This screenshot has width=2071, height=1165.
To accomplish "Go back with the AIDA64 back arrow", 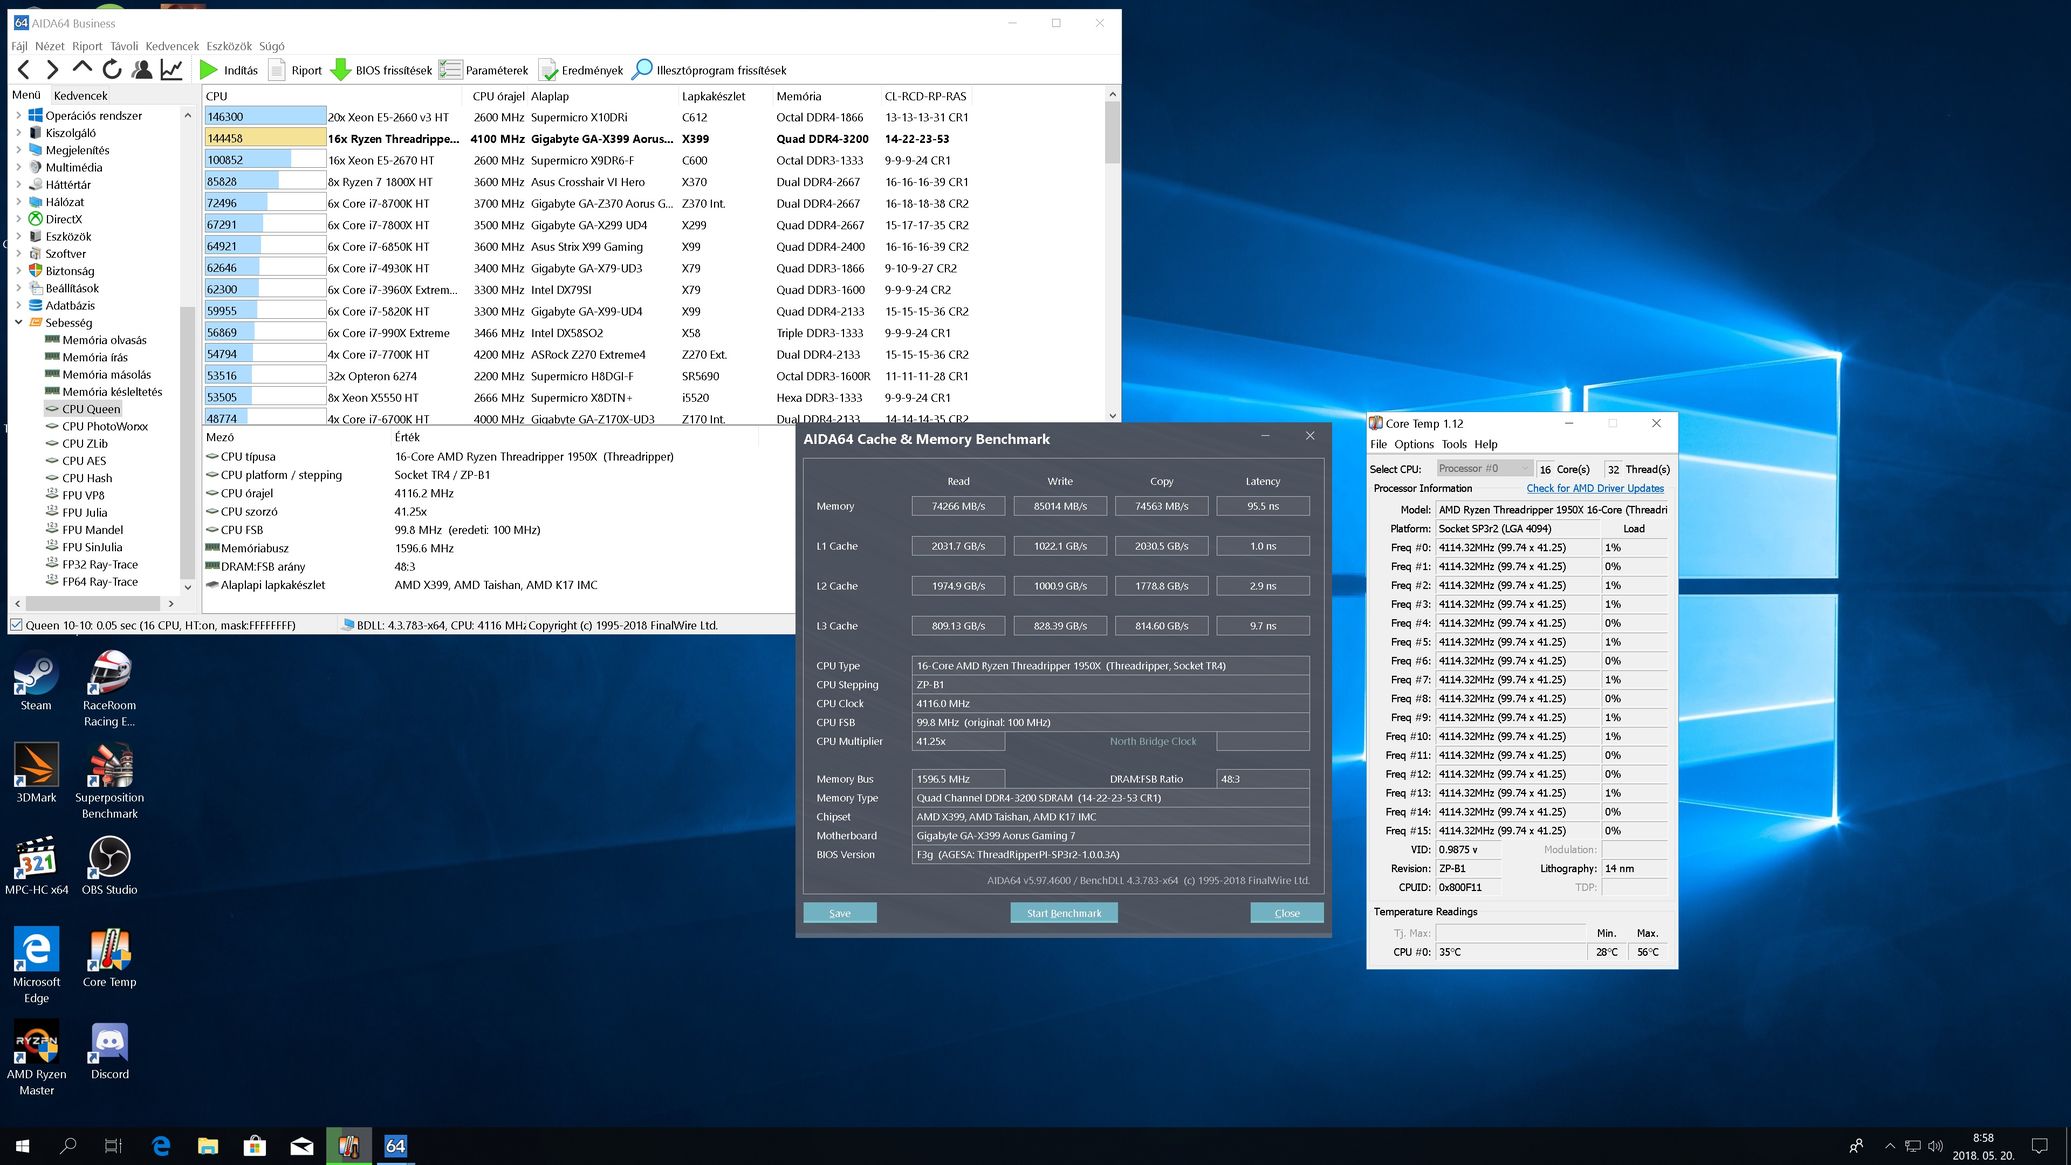I will (24, 70).
